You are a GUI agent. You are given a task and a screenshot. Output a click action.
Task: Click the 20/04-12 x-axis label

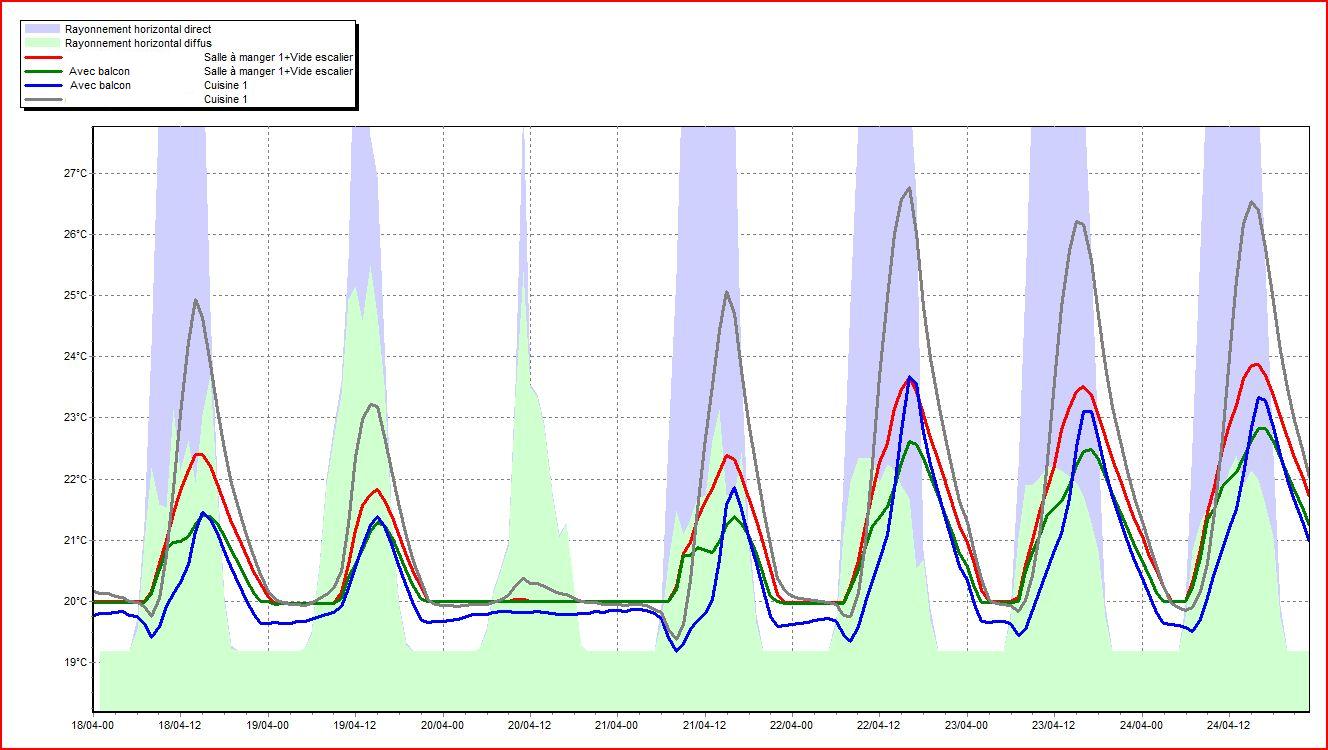pyautogui.click(x=530, y=725)
